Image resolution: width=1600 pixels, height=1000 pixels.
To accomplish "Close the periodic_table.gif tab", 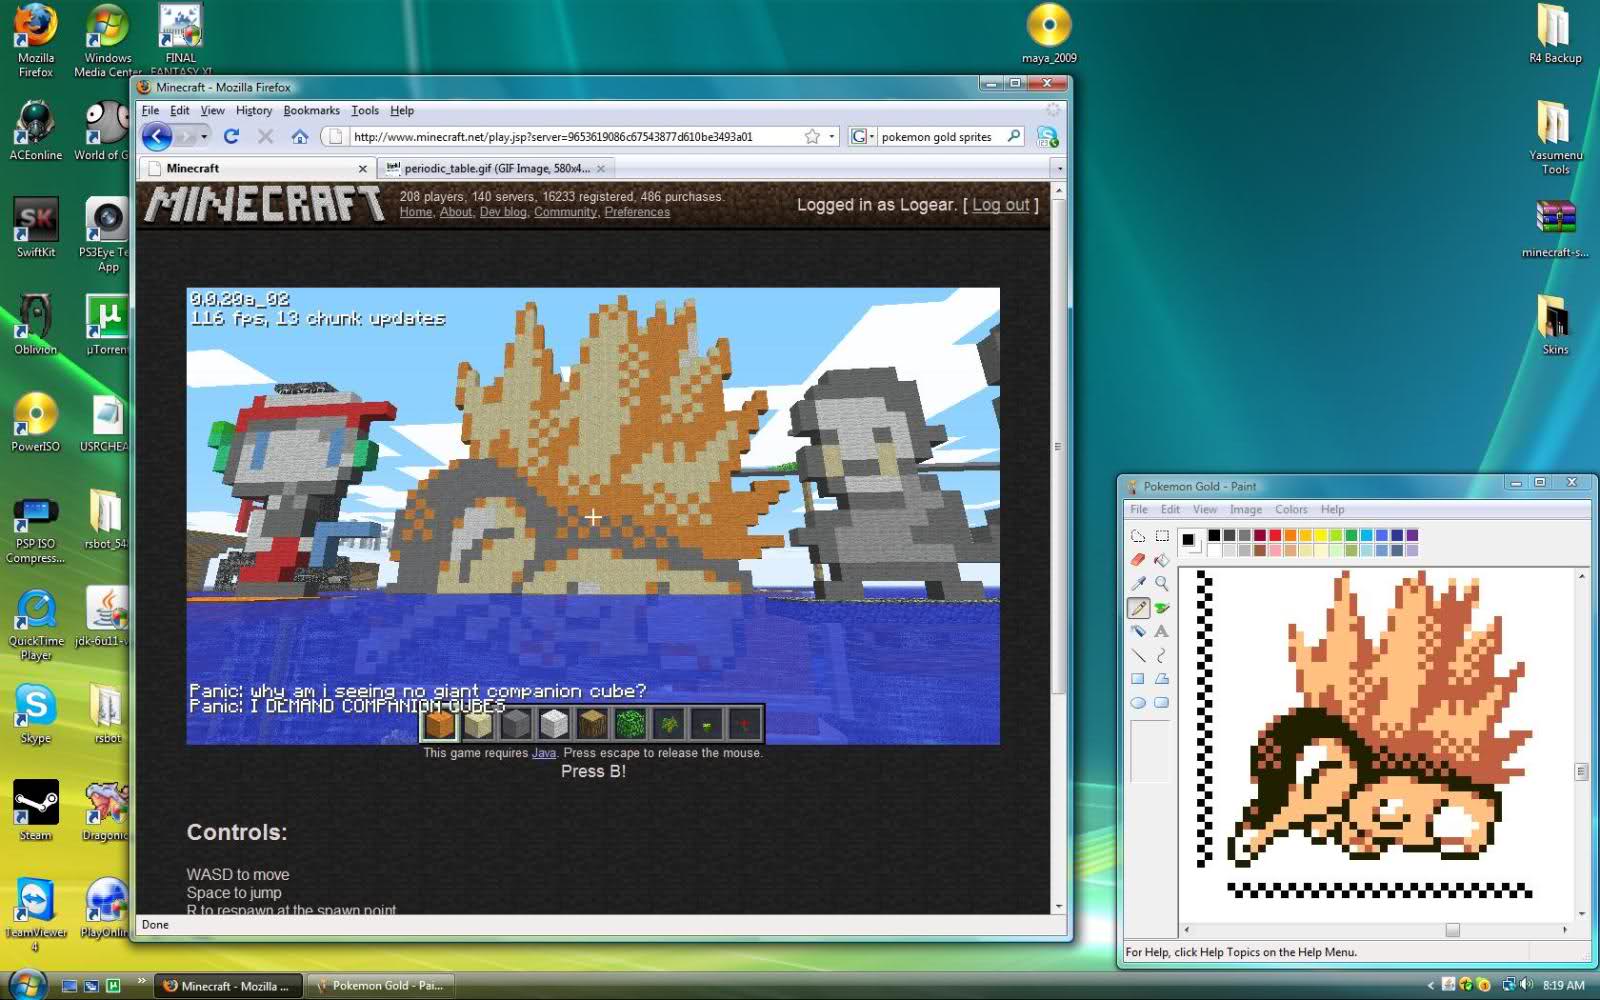I will point(601,169).
